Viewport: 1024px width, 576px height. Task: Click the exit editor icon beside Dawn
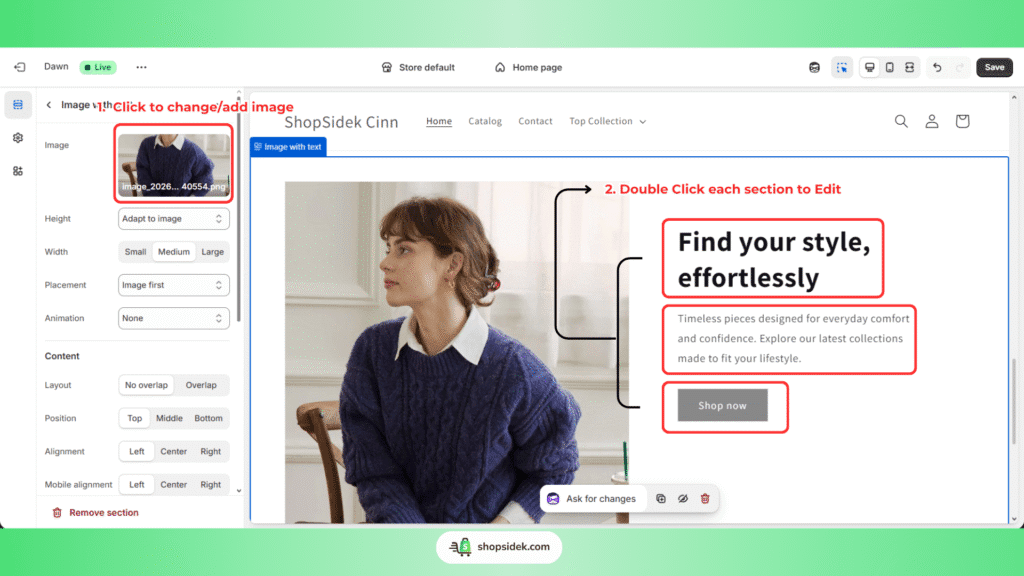tap(19, 67)
